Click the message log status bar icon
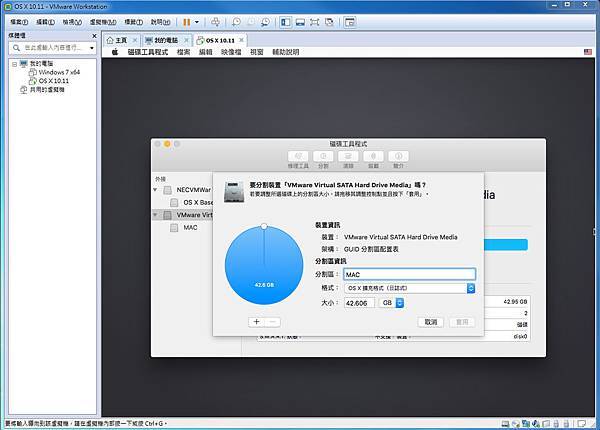This screenshot has height=430, width=600. [582, 423]
